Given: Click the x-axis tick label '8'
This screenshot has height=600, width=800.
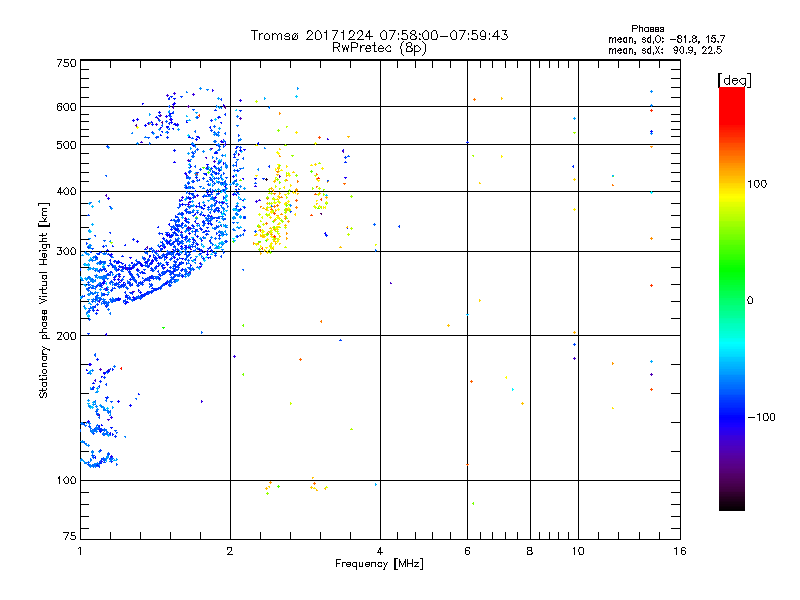Looking at the screenshot, I should 530,551.
